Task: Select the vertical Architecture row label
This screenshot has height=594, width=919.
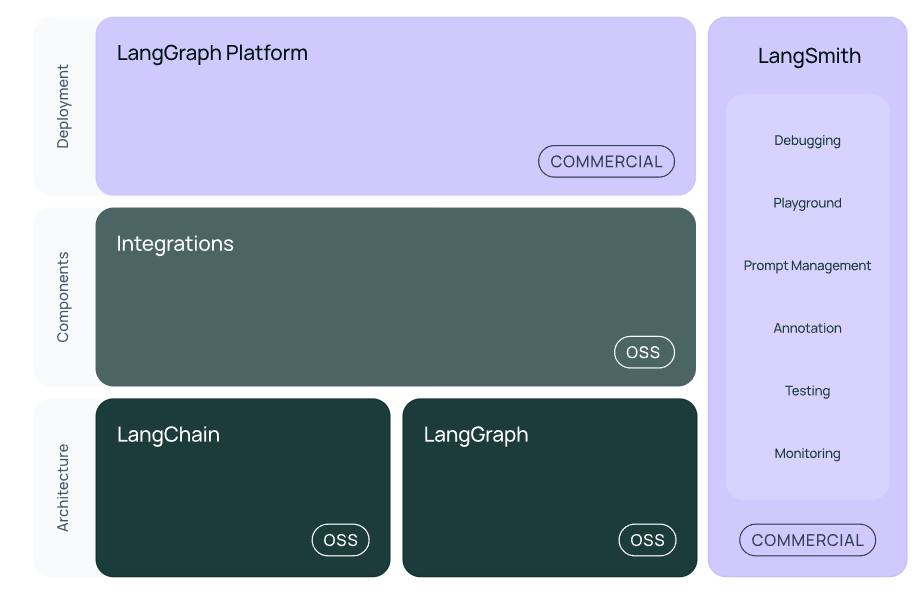Action: pos(64,488)
